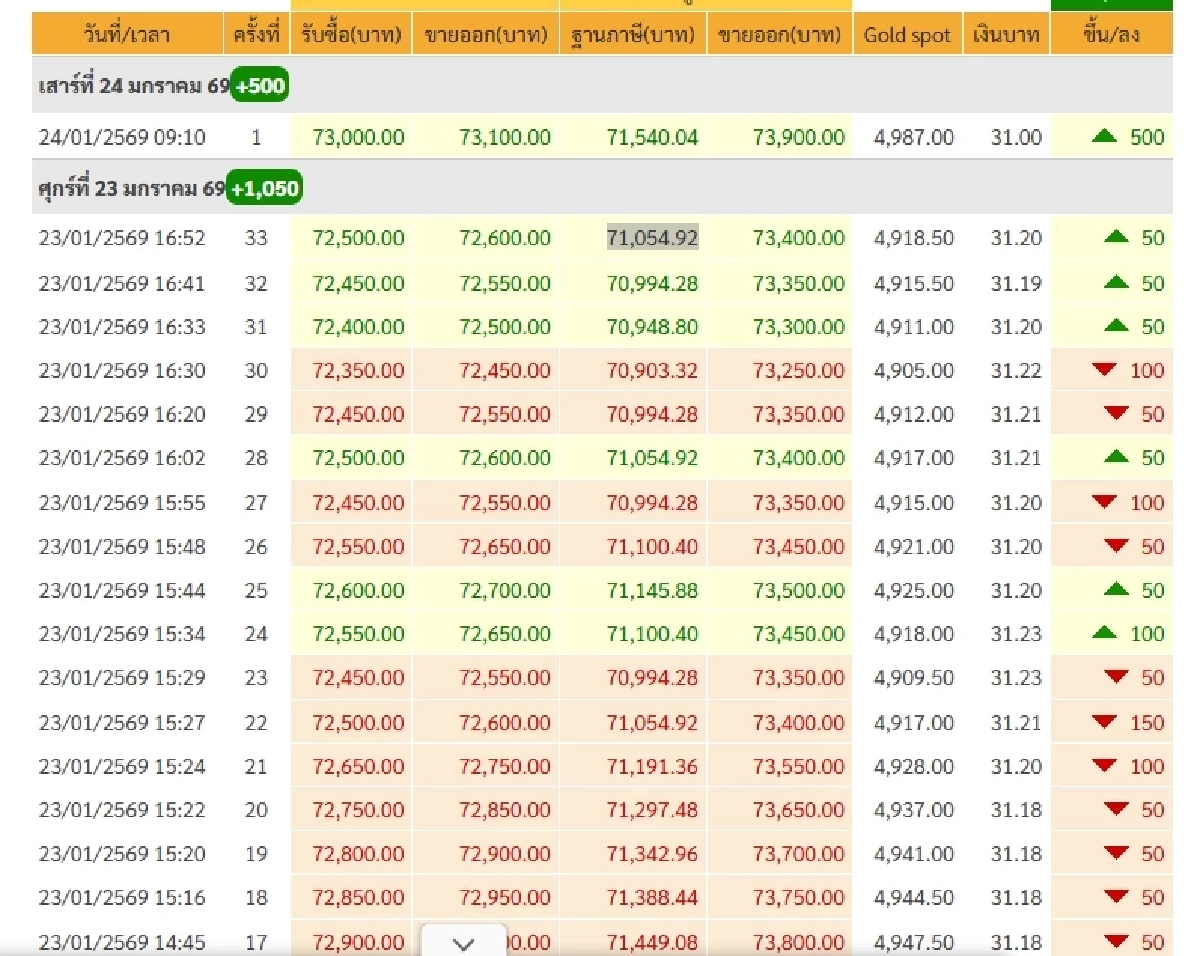Click the red down arrow on the 16:30 row
The height and width of the screenshot is (956, 1200).
(1106, 370)
